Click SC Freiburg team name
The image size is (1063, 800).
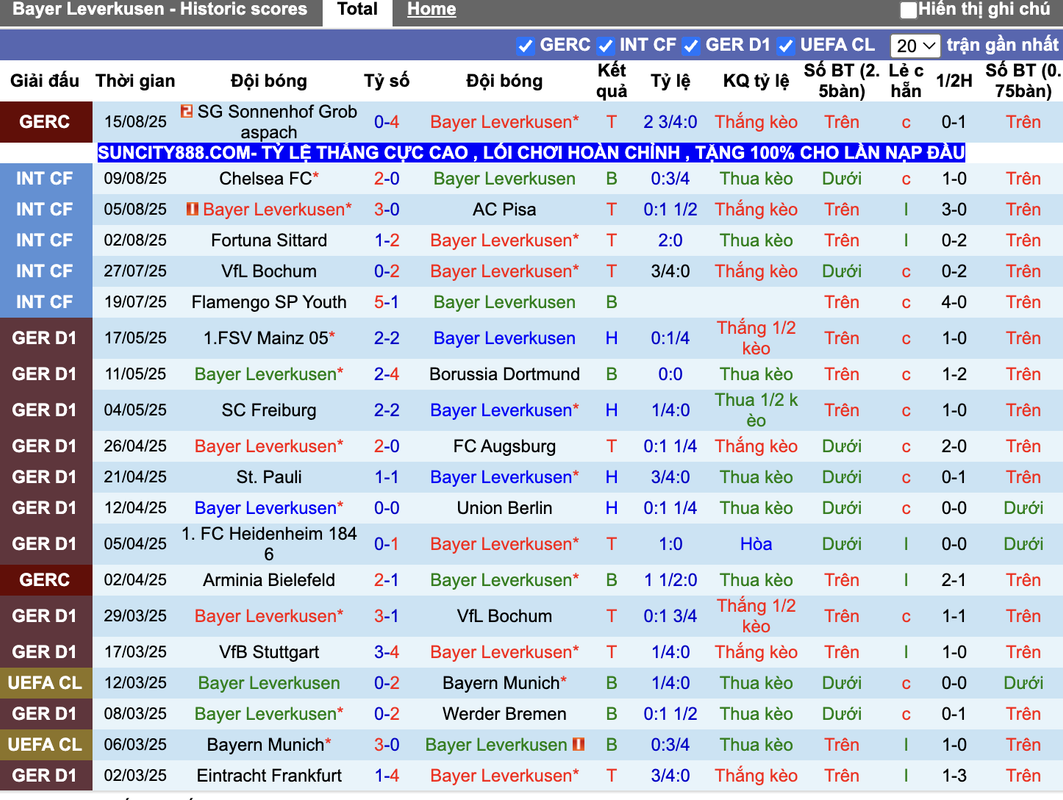269,410
